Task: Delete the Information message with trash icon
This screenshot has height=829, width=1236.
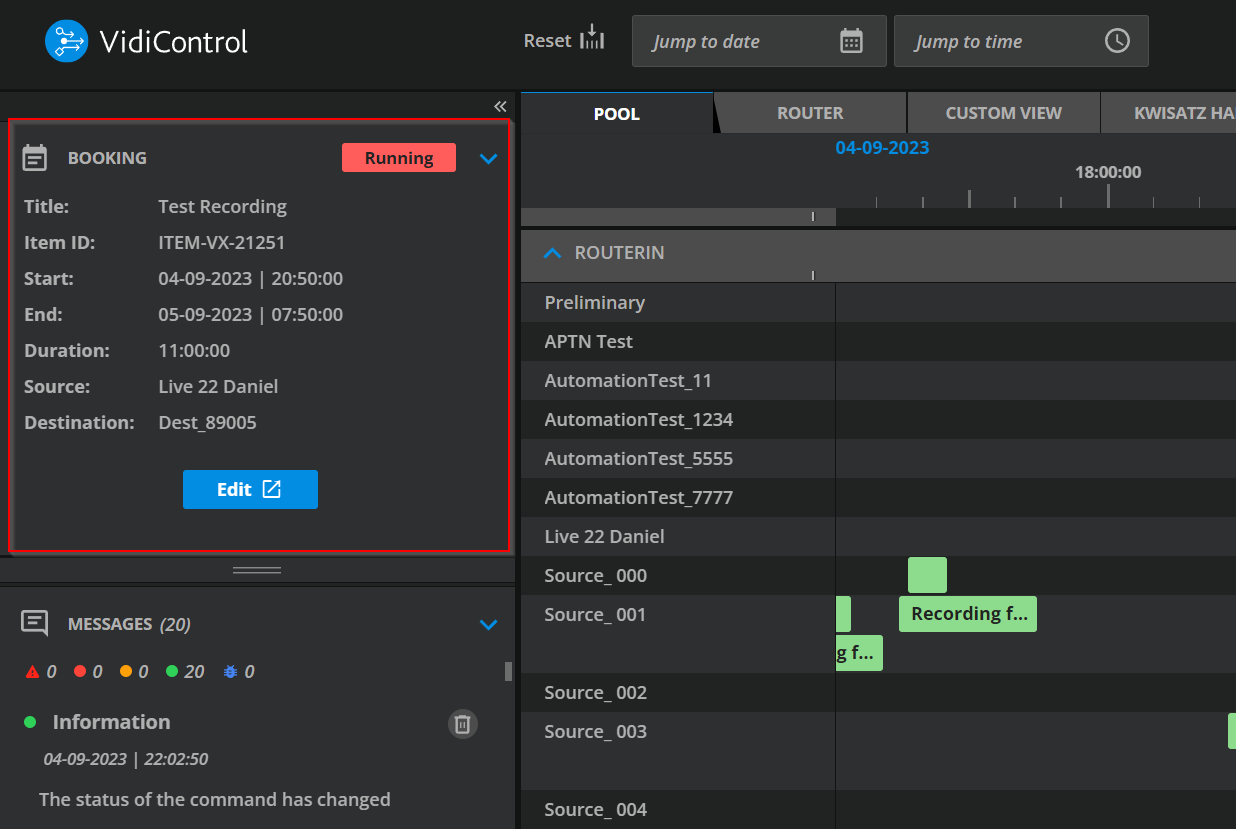Action: pyautogui.click(x=462, y=724)
